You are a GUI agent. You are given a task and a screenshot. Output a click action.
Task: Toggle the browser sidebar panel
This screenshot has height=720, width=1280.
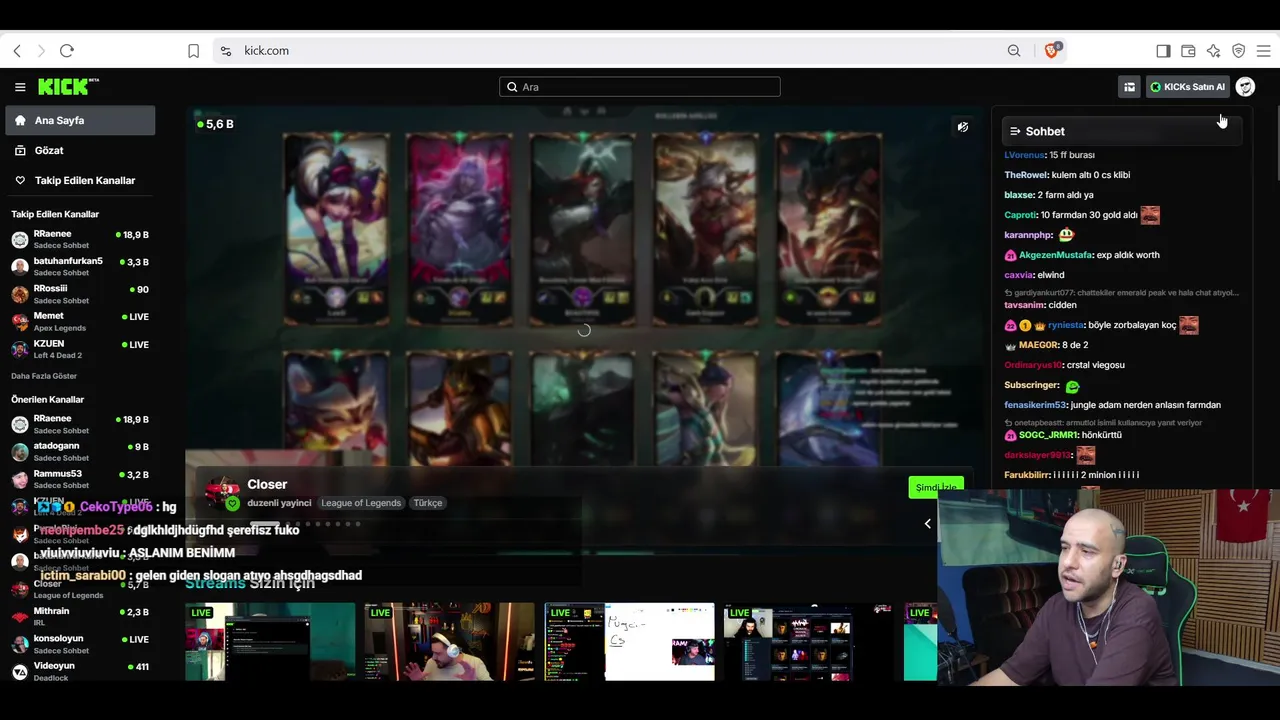point(1163,51)
